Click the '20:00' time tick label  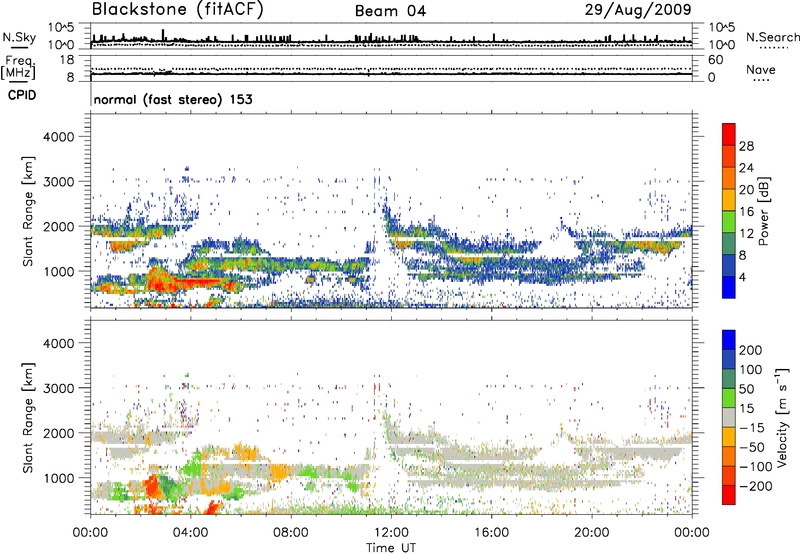[x=592, y=533]
